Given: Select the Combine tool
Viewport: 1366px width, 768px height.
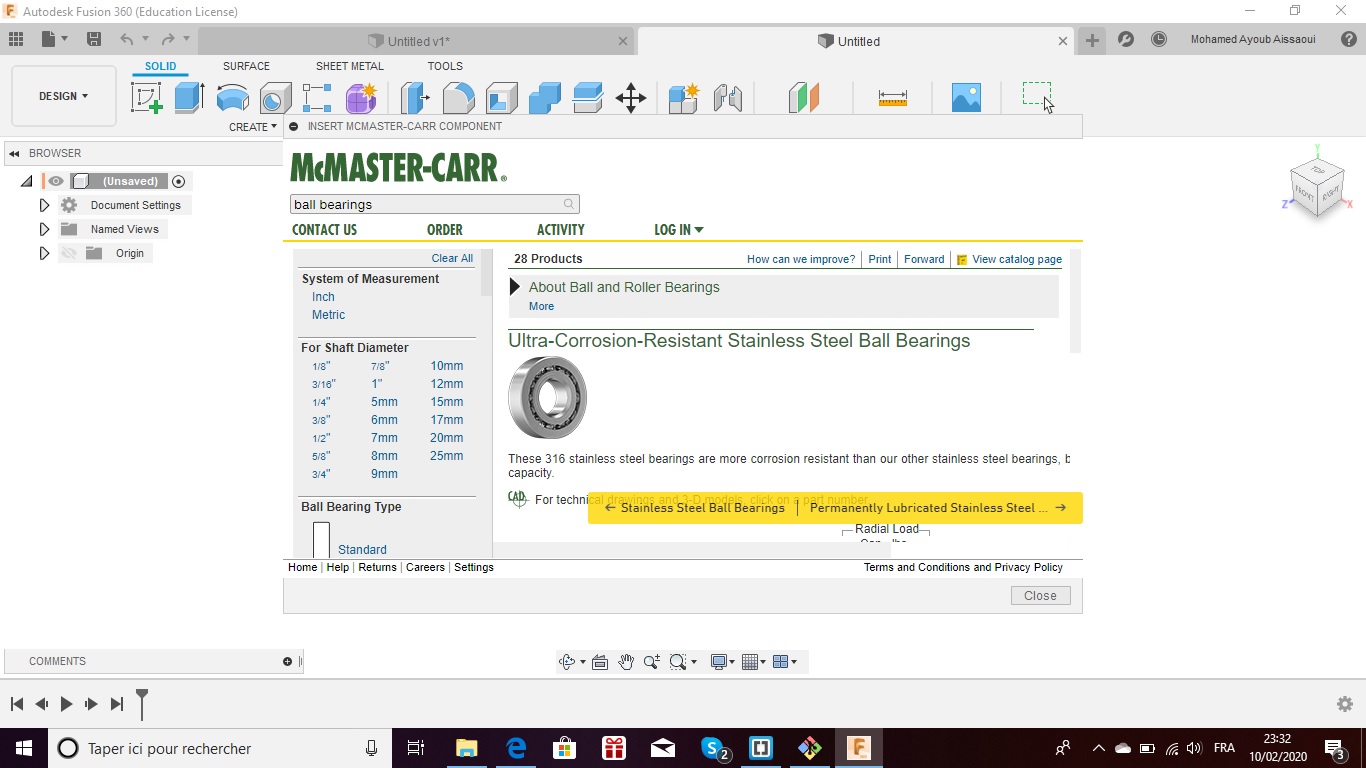Looking at the screenshot, I should click(x=544, y=98).
